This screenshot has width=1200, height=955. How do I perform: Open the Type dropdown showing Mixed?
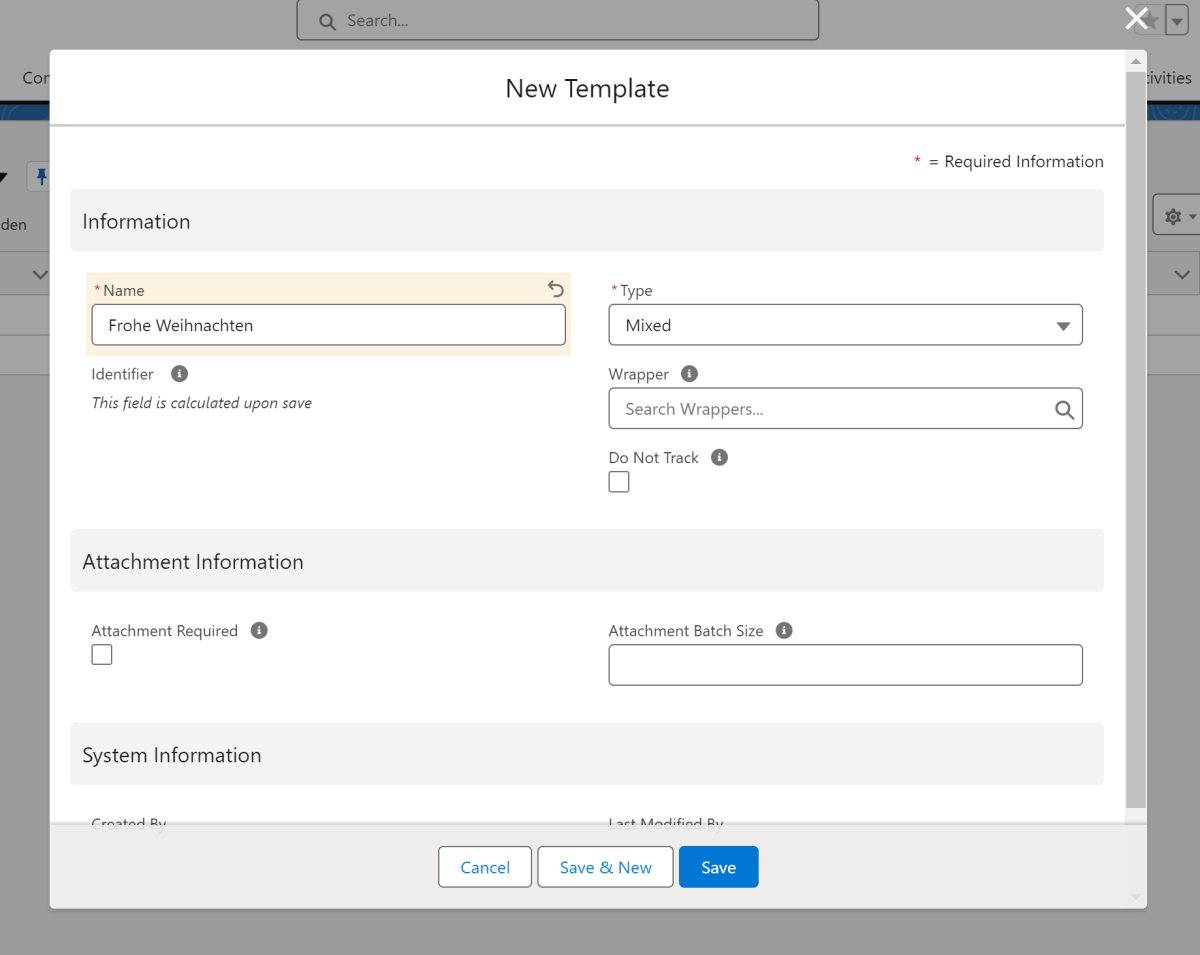click(845, 325)
